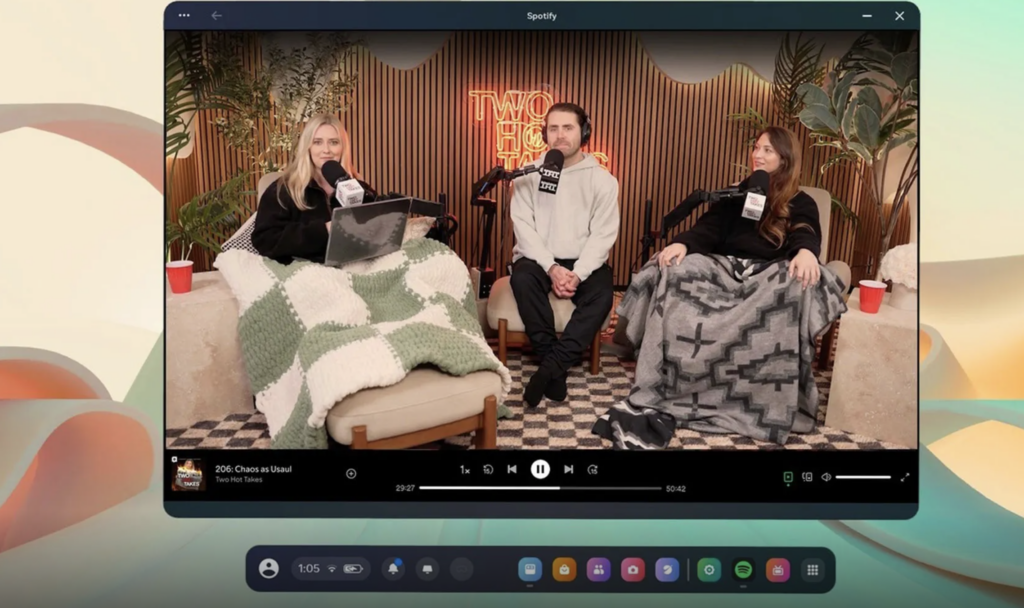This screenshot has width=1024, height=608.
Task: Open the quick settings status showing 1:05
Action: click(x=330, y=569)
